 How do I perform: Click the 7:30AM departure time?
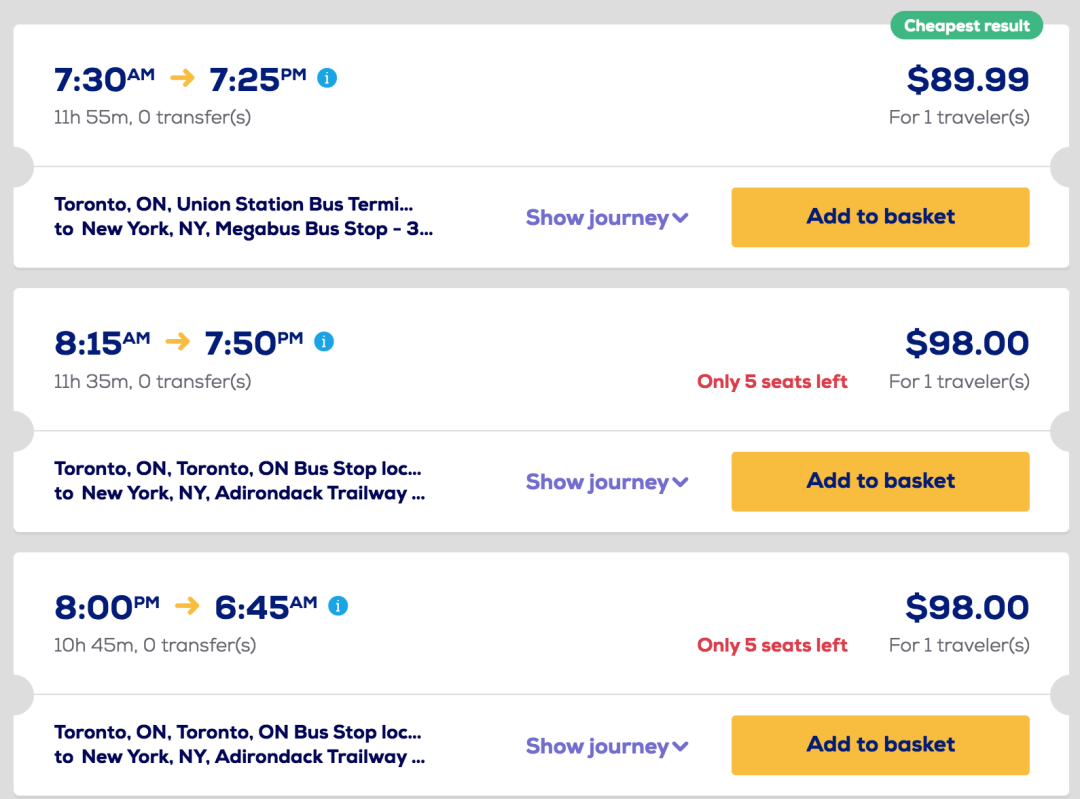coord(105,79)
